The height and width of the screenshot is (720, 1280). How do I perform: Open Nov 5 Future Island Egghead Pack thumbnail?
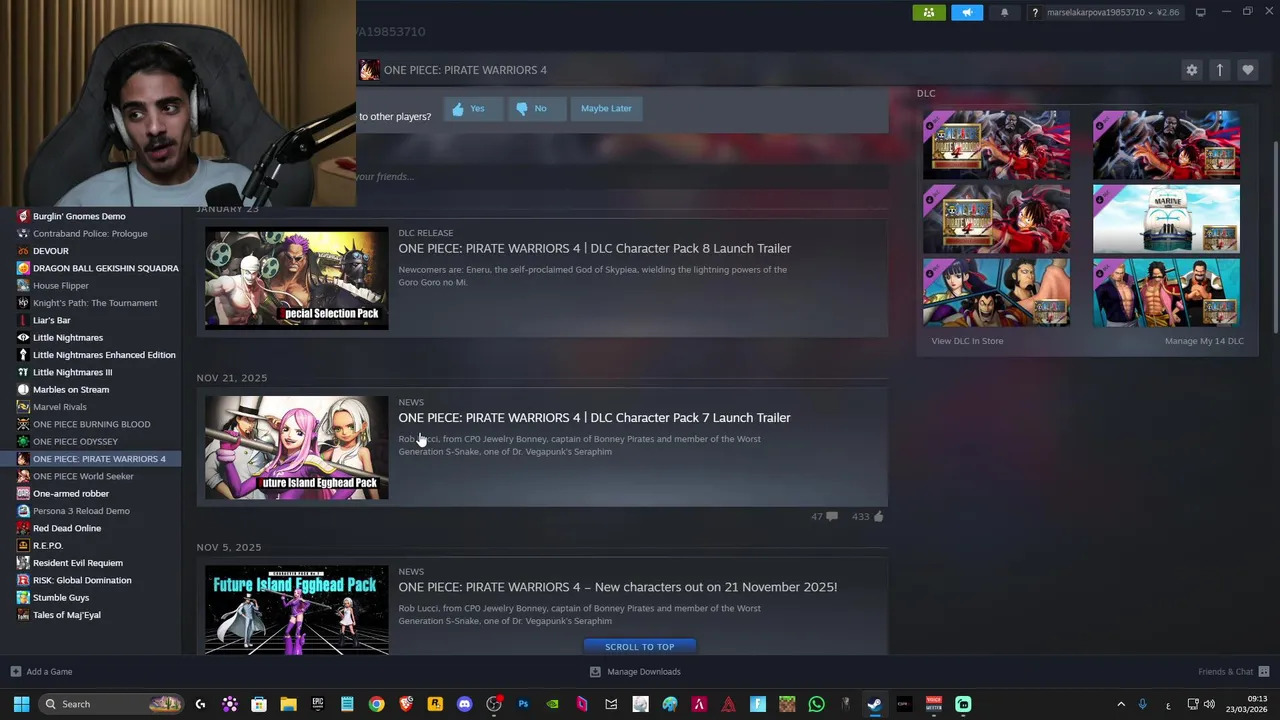(x=297, y=610)
